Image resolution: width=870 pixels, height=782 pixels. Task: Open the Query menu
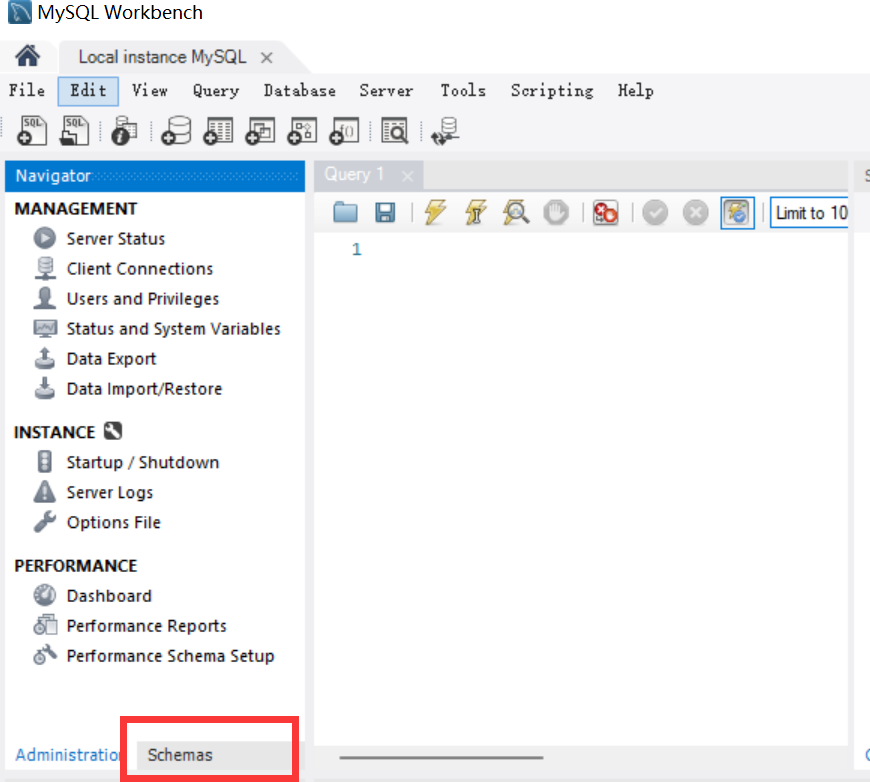coord(216,90)
